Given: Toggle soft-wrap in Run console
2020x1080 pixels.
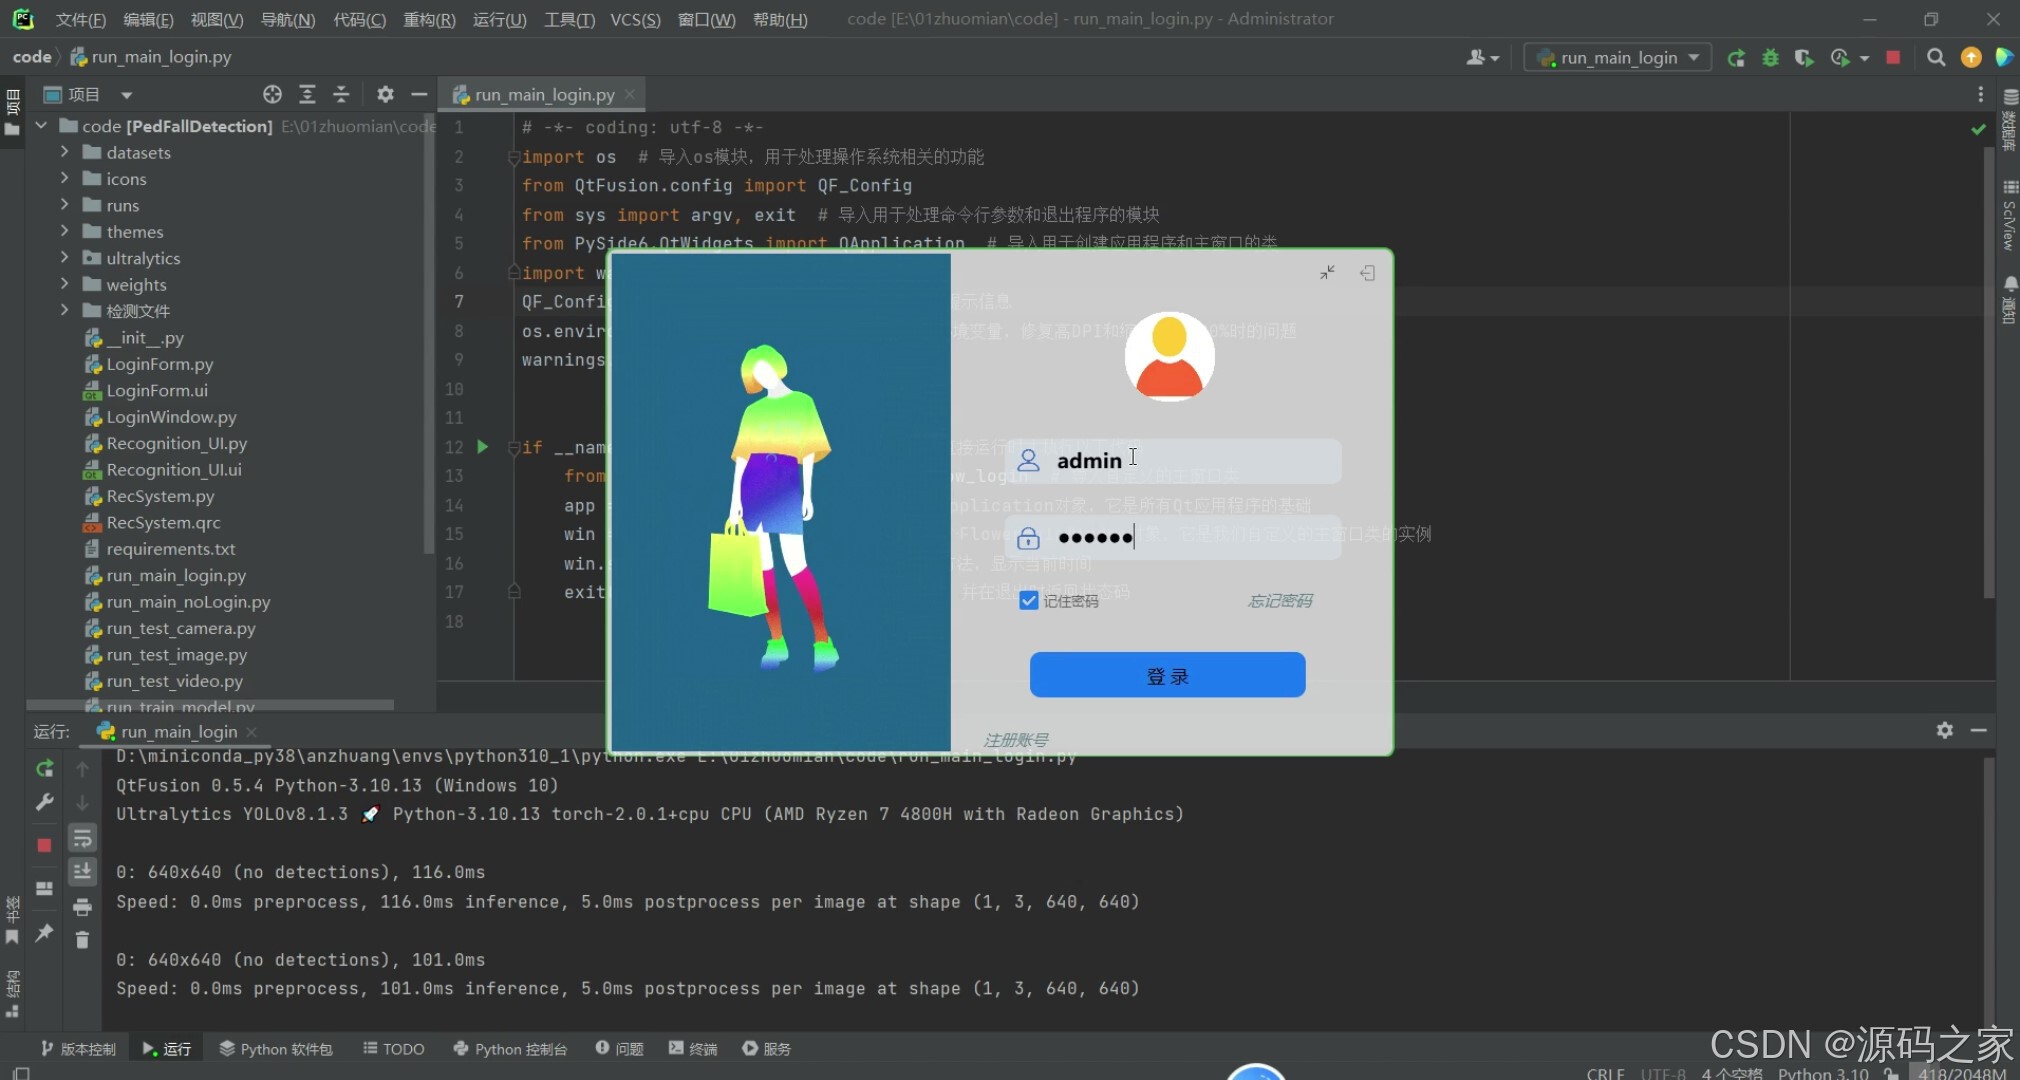Looking at the screenshot, I should (x=82, y=838).
